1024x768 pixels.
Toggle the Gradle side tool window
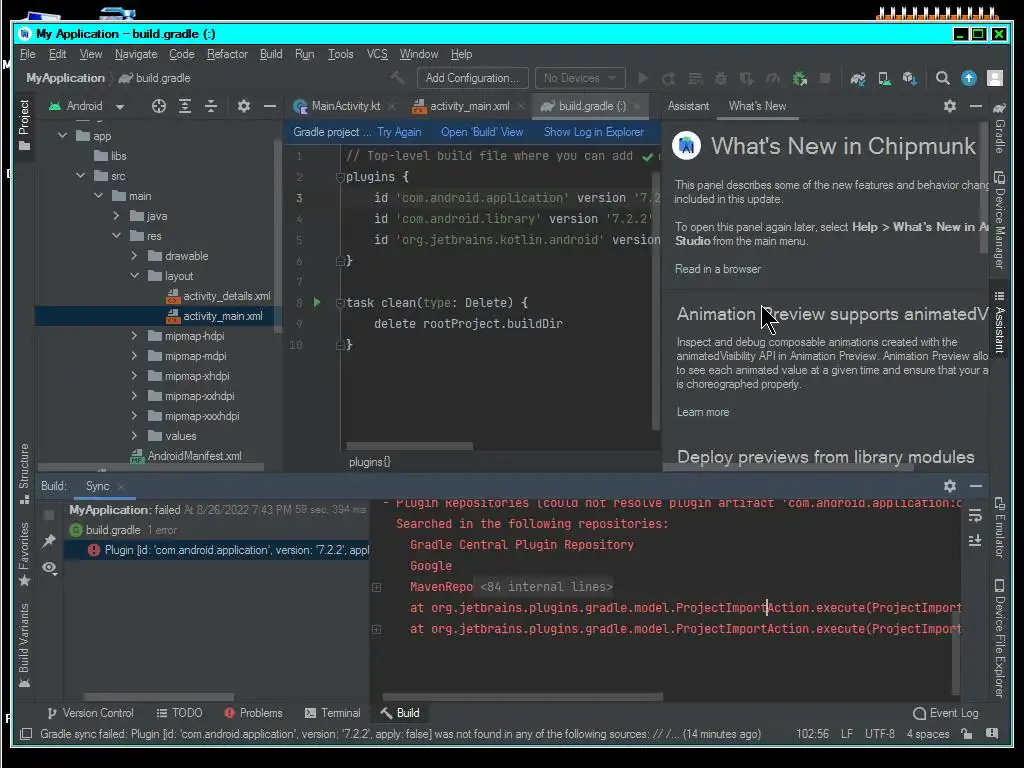point(999,127)
